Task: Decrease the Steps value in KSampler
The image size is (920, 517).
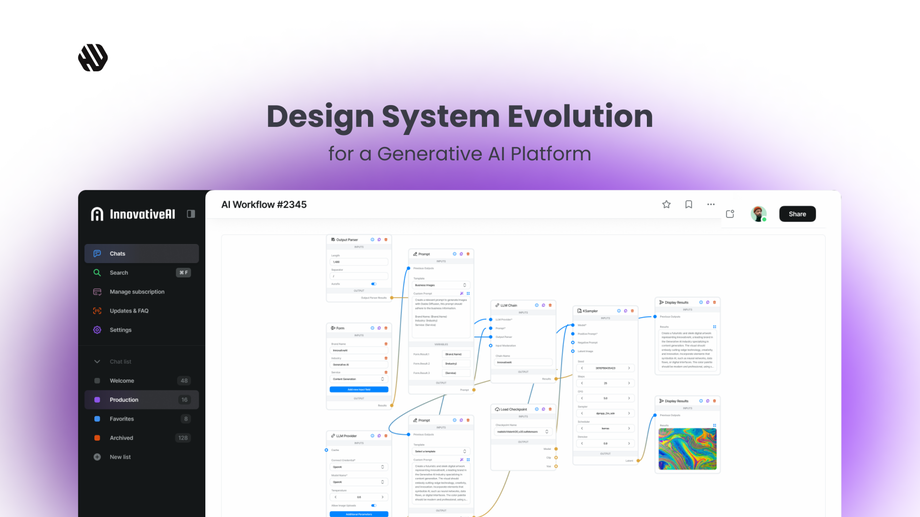Action: pyautogui.click(x=581, y=383)
